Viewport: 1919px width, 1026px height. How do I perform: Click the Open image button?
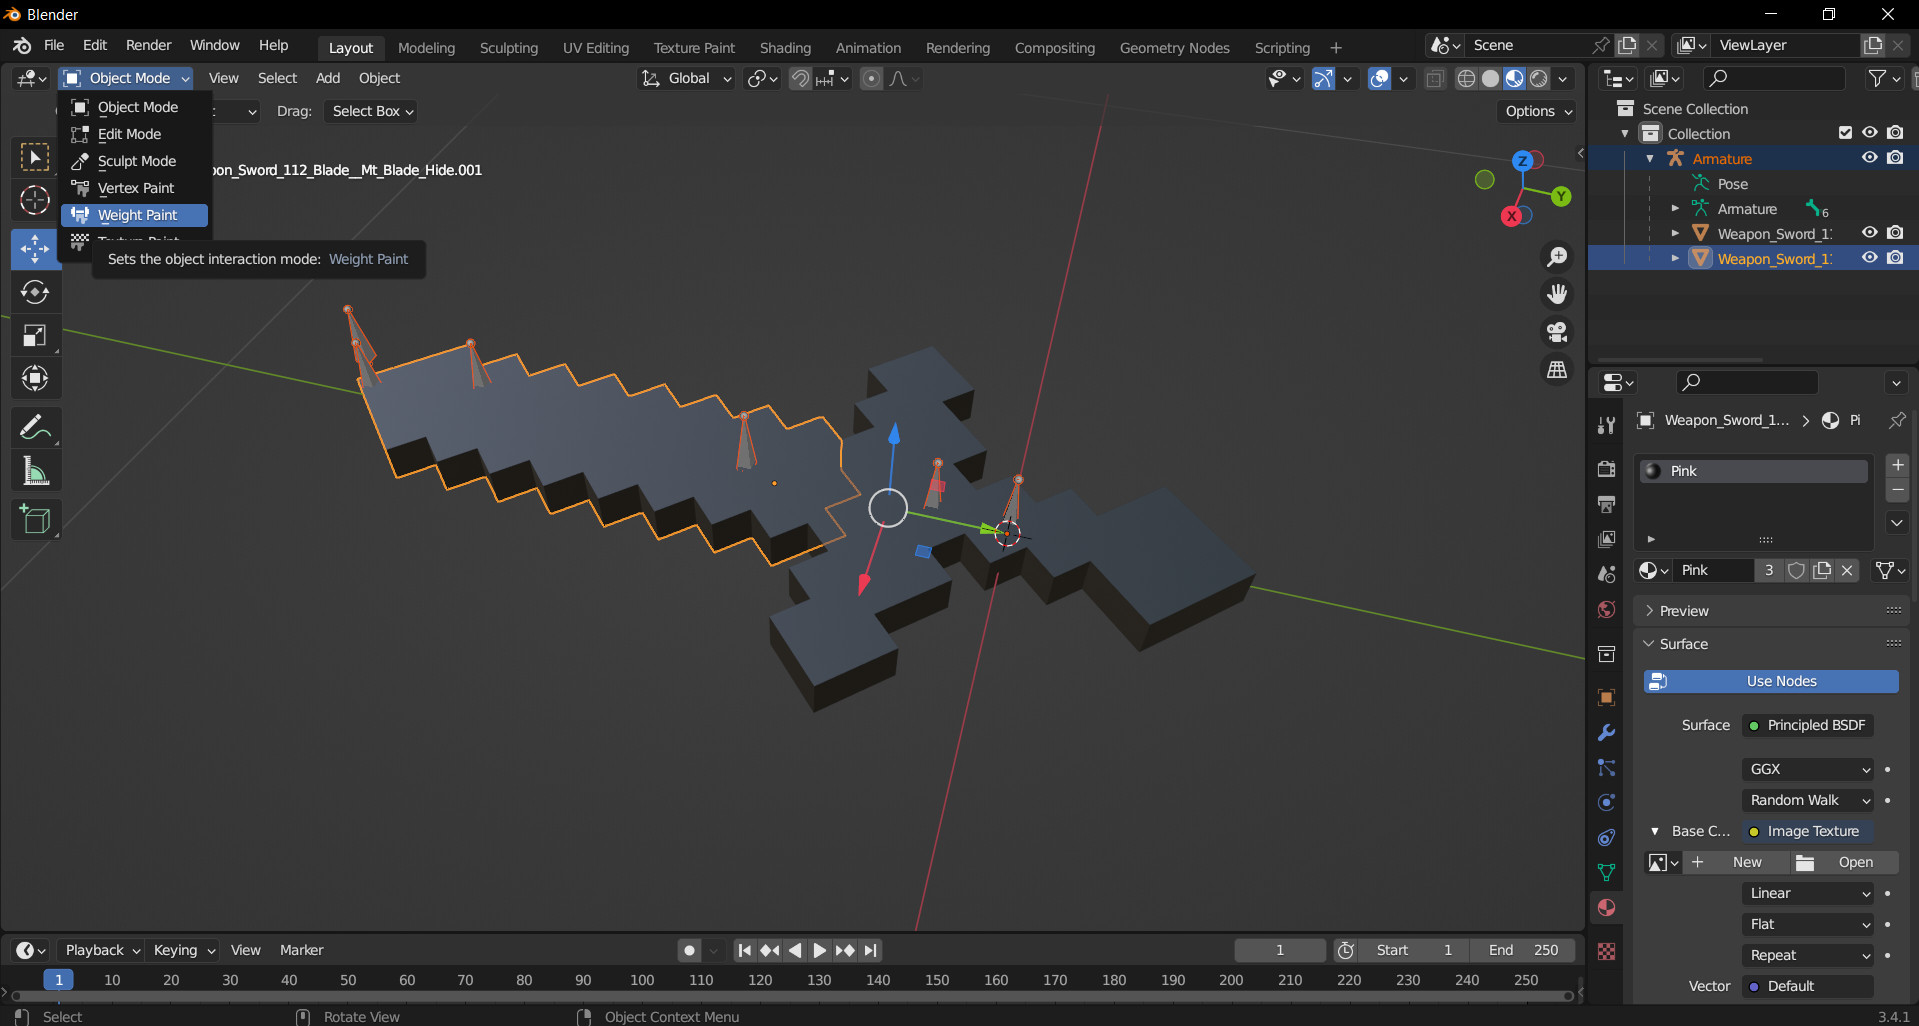1845,862
